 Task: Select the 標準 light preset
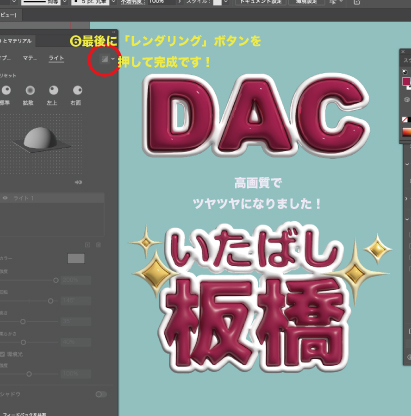coord(6,90)
